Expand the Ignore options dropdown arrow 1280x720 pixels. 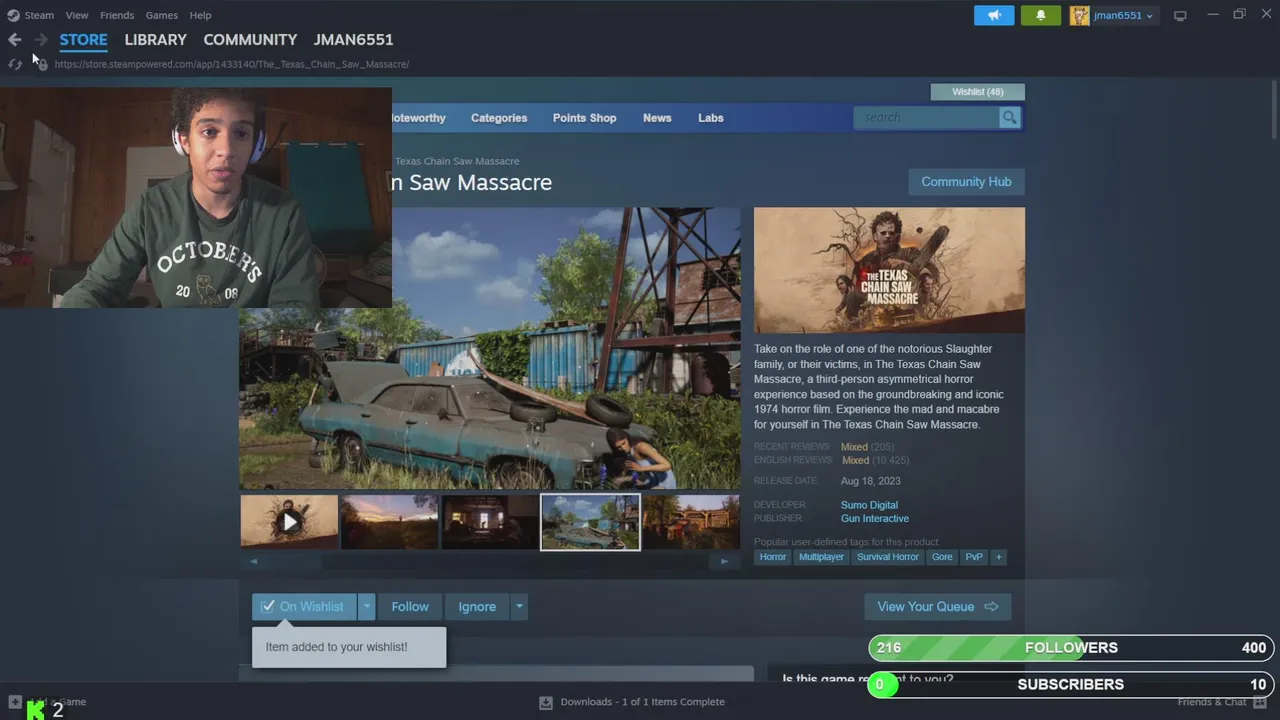[518, 606]
